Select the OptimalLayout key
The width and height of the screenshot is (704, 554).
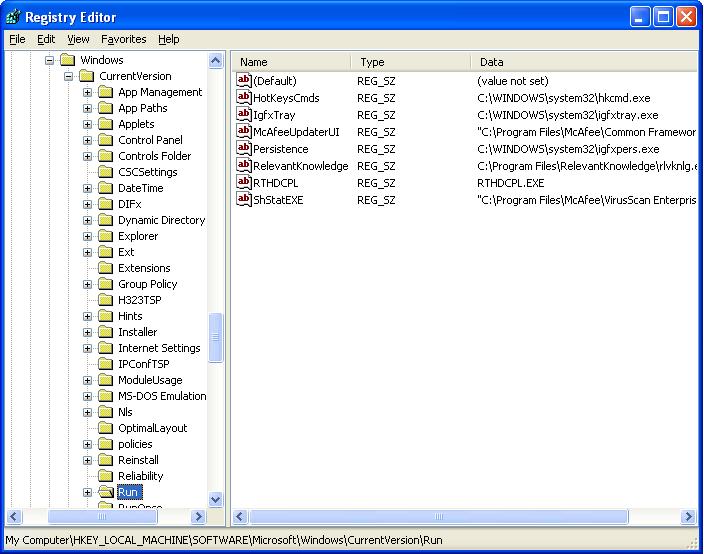click(153, 428)
